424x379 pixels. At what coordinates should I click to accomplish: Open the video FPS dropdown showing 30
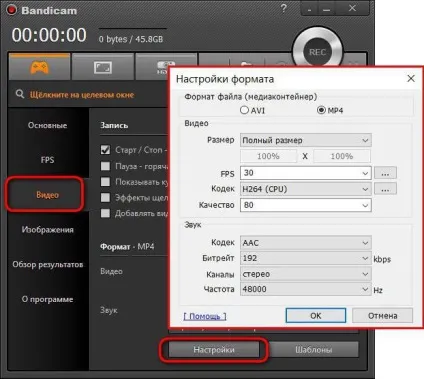tap(306, 173)
